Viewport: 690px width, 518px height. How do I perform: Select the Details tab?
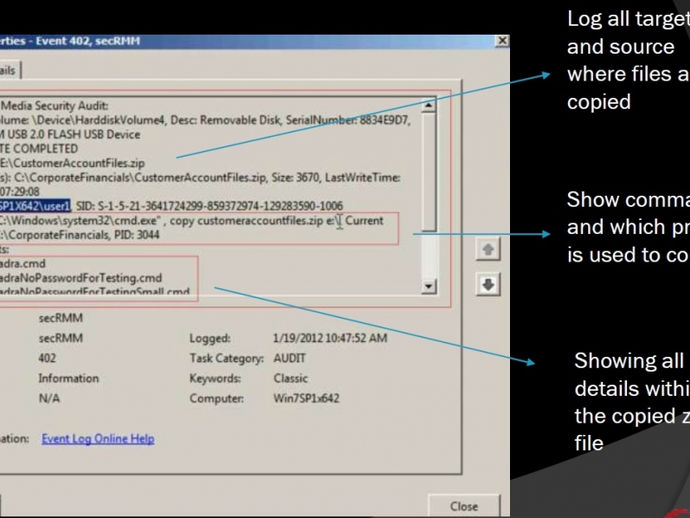[x=9, y=70]
